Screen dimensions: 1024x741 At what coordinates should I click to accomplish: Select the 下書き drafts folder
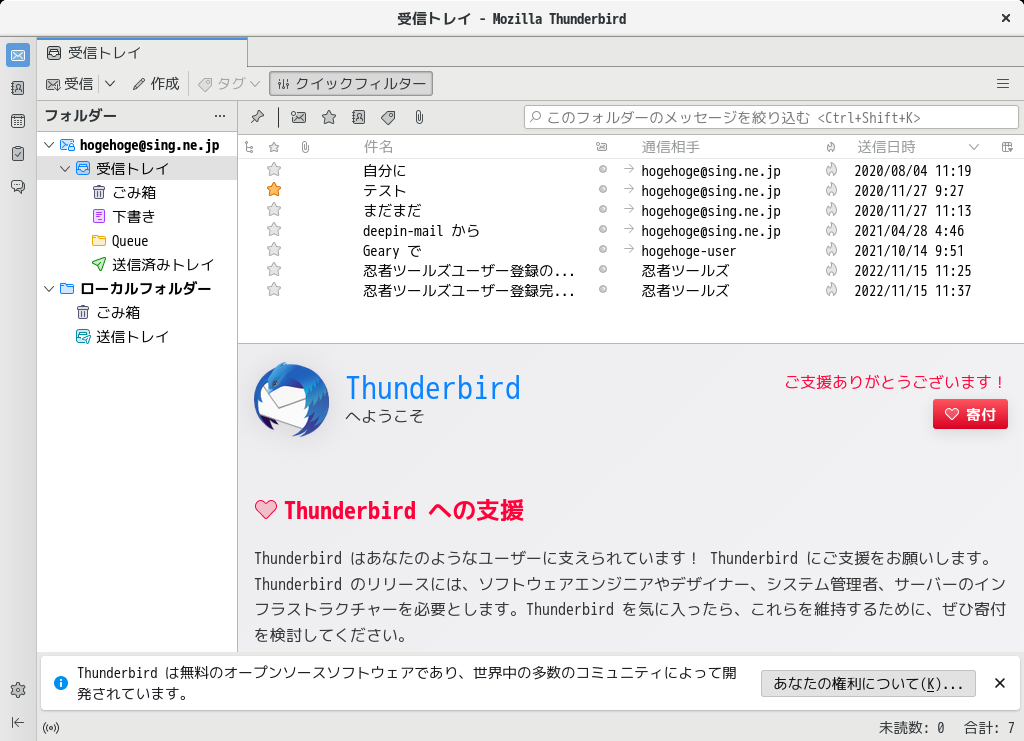pos(134,216)
